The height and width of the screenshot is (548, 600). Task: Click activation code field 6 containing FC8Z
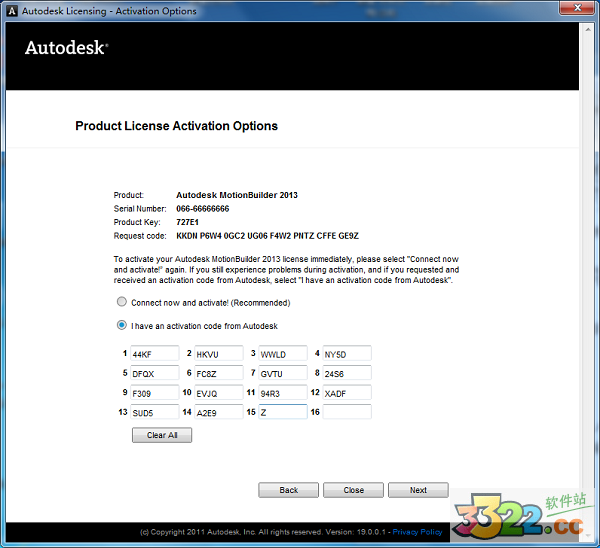(x=219, y=373)
